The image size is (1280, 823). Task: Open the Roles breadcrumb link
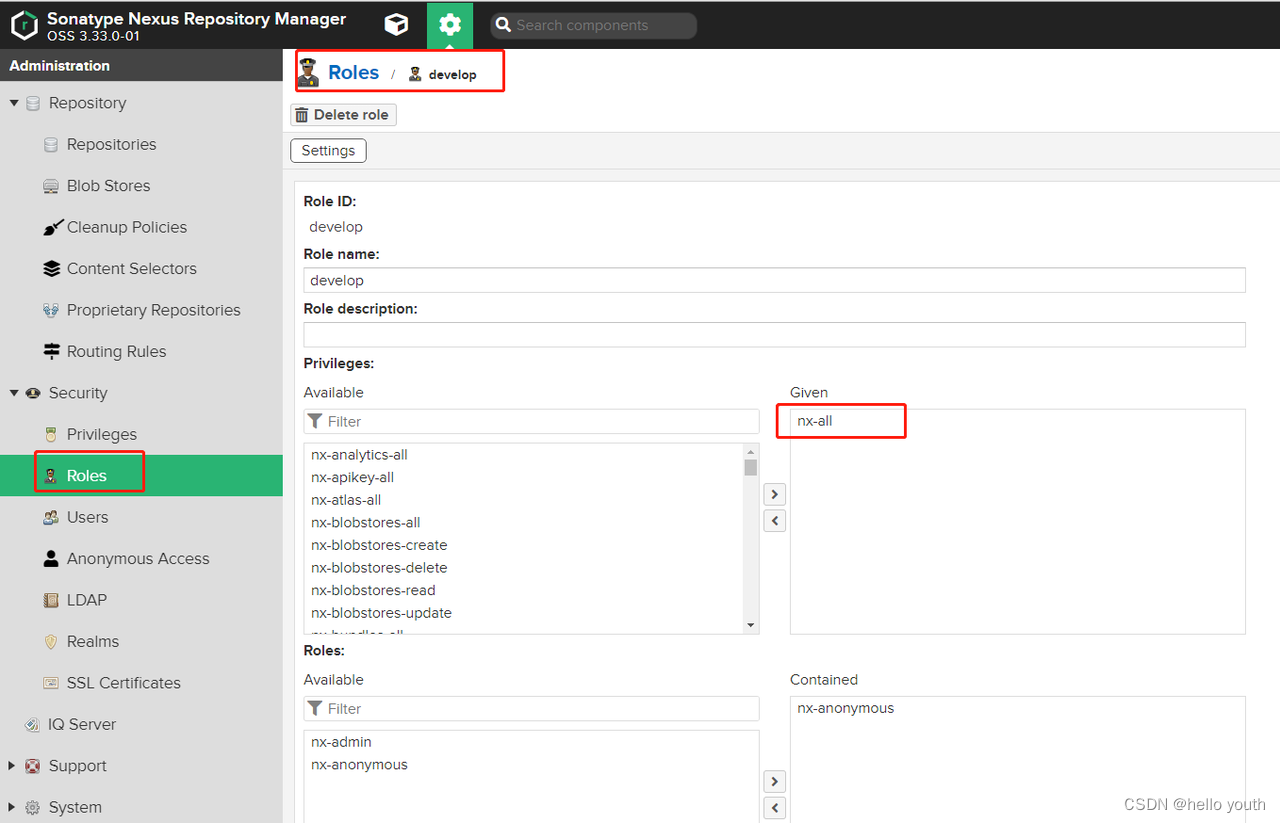pos(353,72)
